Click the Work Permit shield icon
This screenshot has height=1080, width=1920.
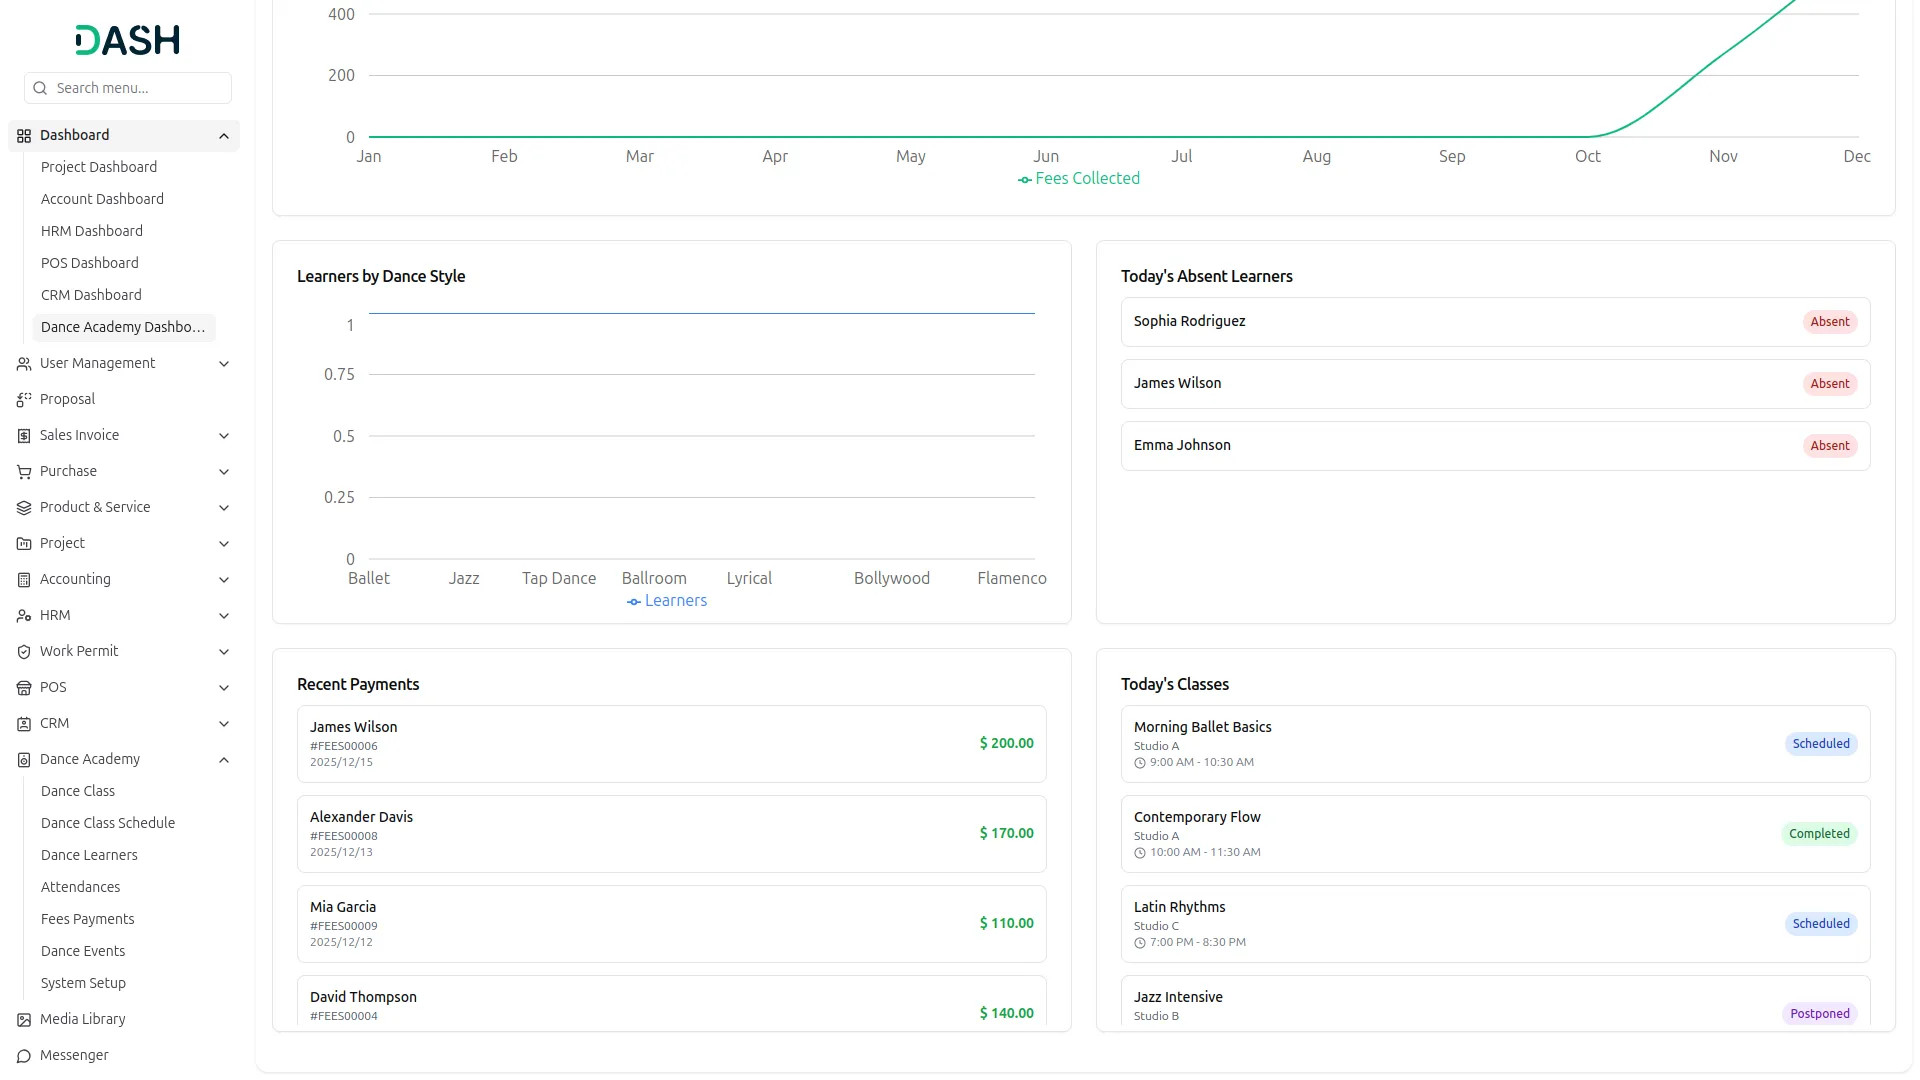(24, 651)
